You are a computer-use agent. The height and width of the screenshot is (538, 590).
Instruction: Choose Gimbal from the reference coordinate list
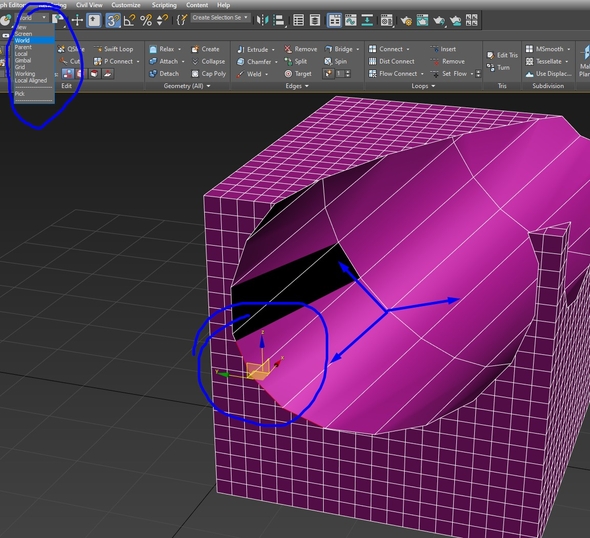[x=23, y=60]
